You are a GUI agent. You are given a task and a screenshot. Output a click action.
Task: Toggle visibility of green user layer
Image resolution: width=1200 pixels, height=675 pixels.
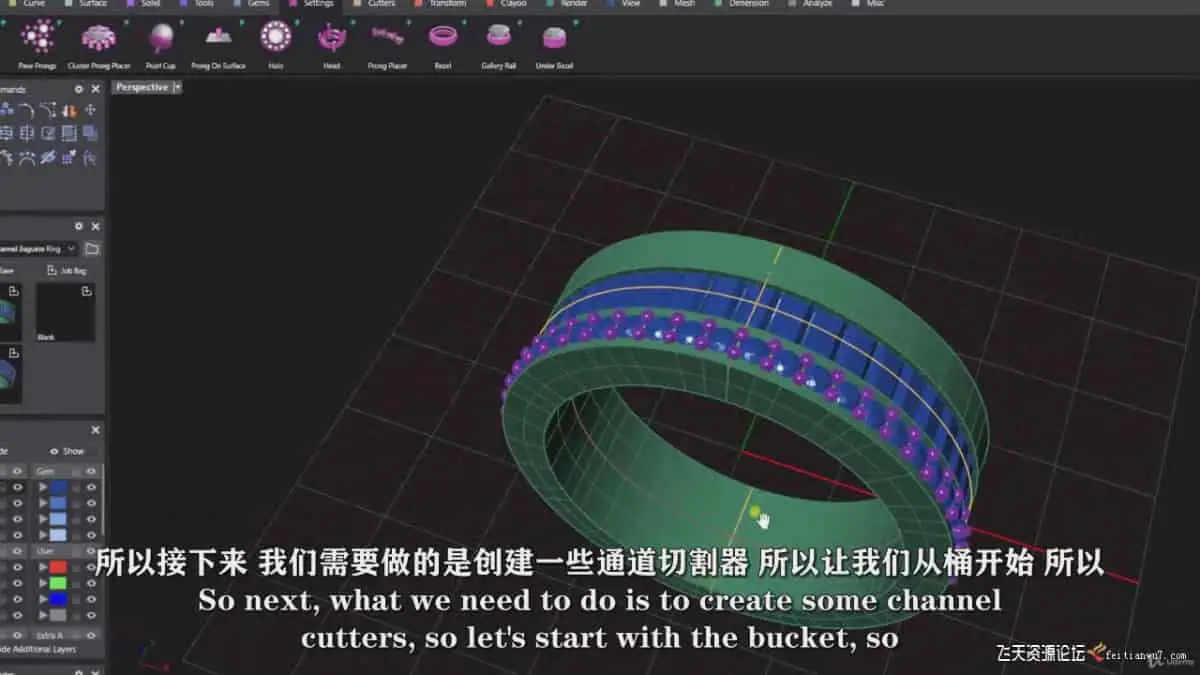coord(91,583)
